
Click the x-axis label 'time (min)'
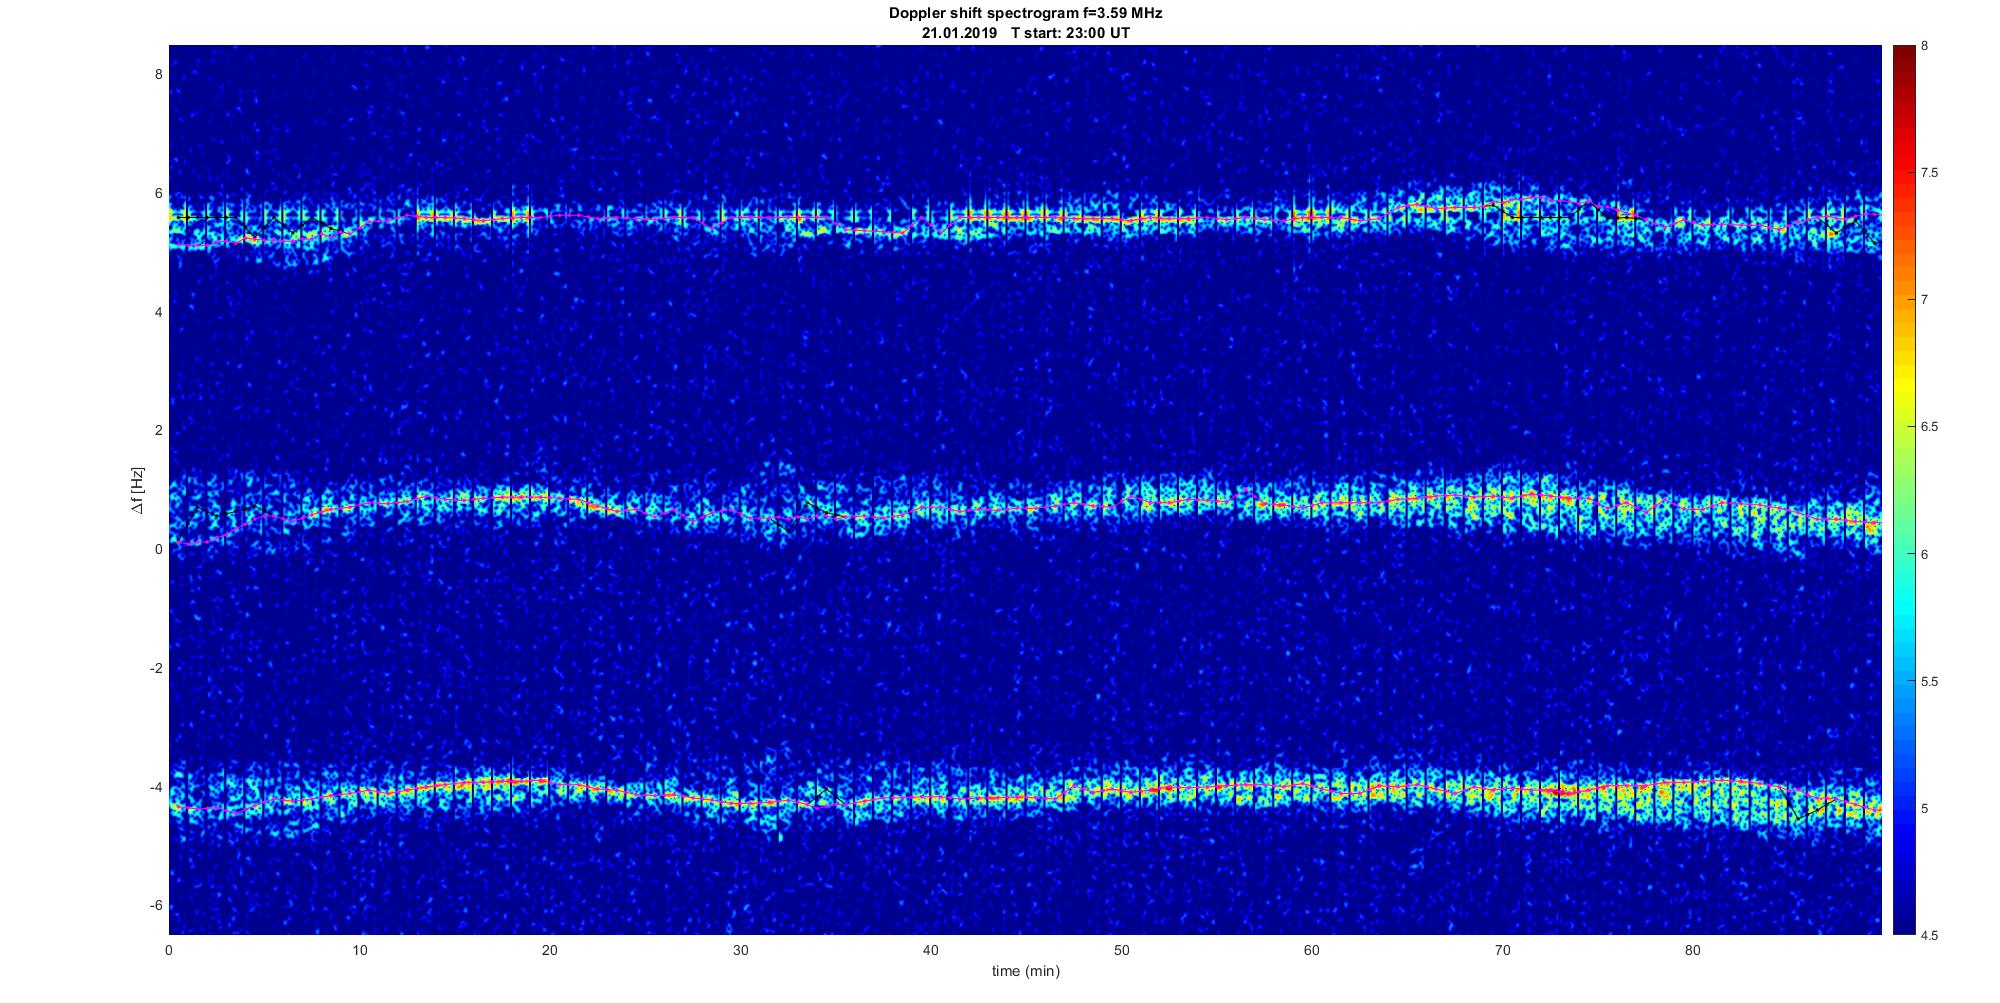[x=1025, y=971]
